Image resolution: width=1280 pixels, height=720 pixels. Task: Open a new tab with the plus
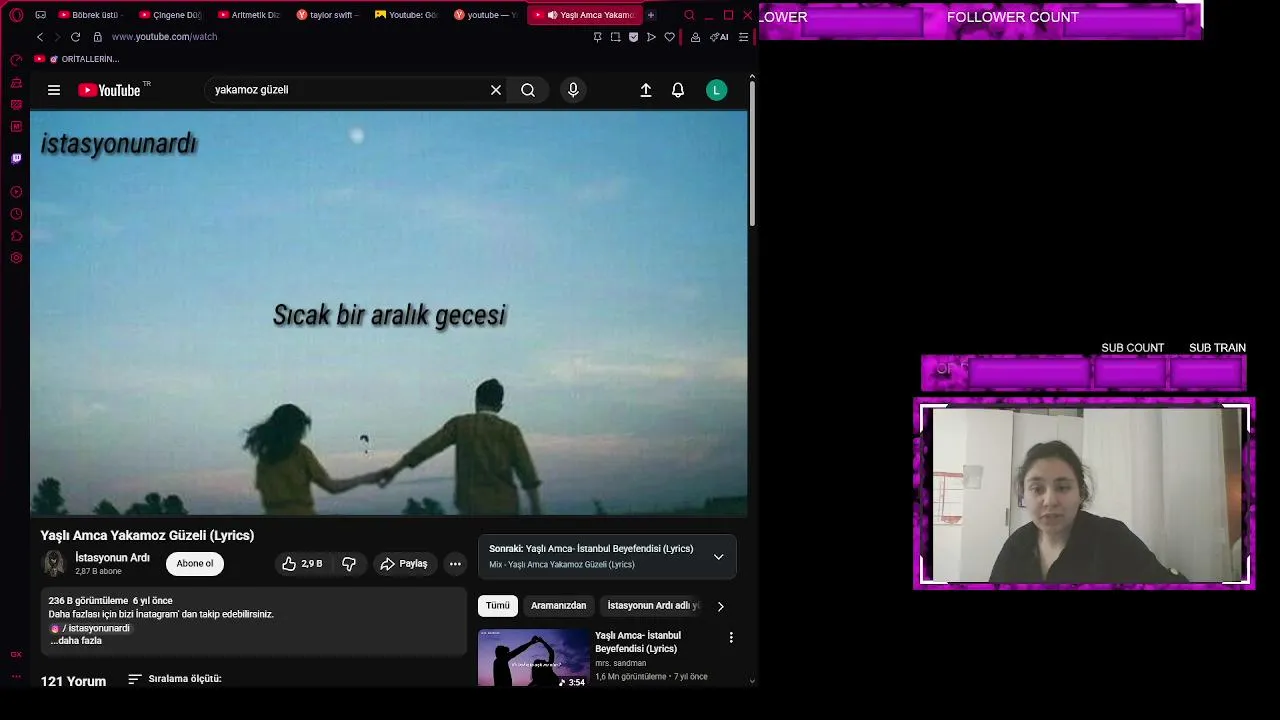point(651,15)
